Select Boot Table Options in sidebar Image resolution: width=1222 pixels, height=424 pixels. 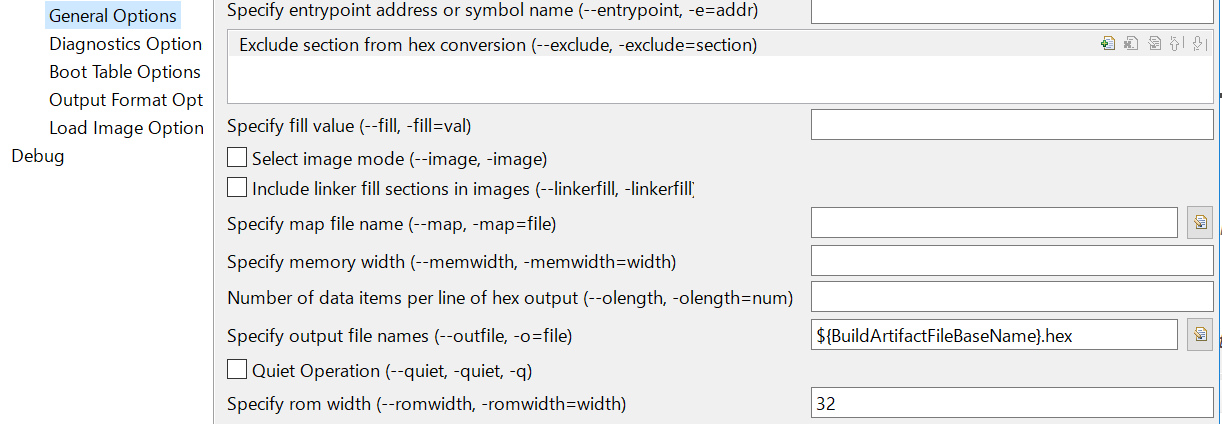click(124, 72)
